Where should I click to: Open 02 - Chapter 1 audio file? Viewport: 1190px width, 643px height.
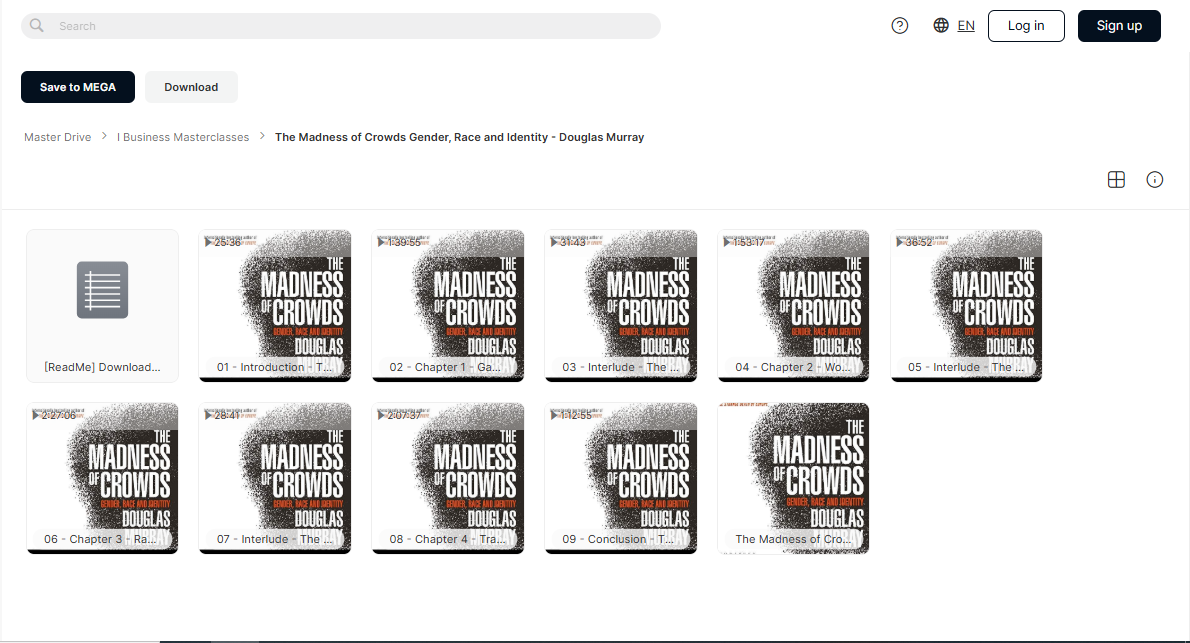pyautogui.click(x=448, y=306)
